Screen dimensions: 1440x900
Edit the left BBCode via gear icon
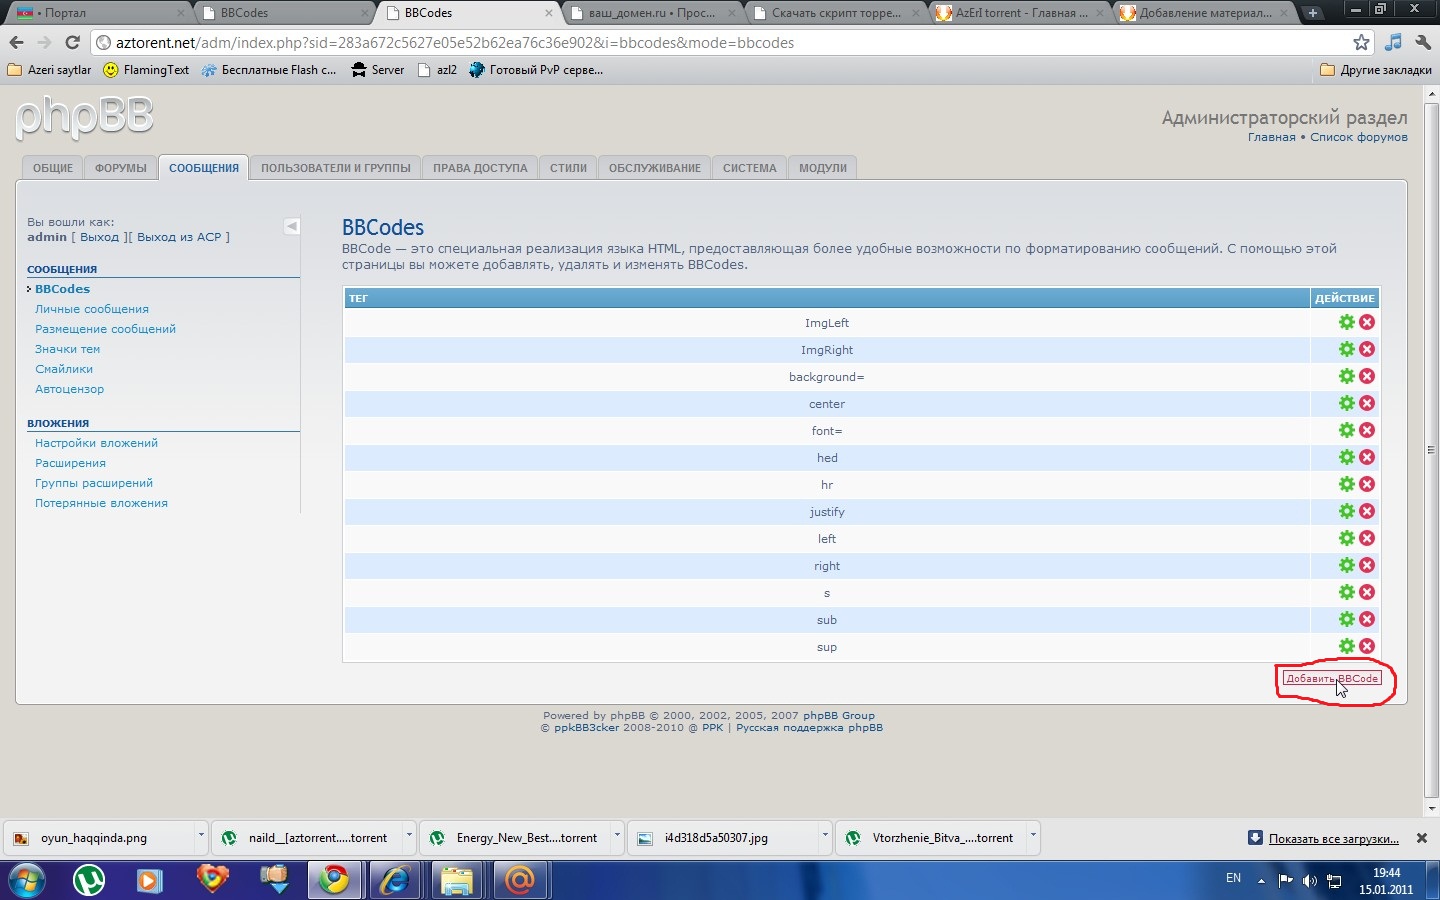[1347, 538]
